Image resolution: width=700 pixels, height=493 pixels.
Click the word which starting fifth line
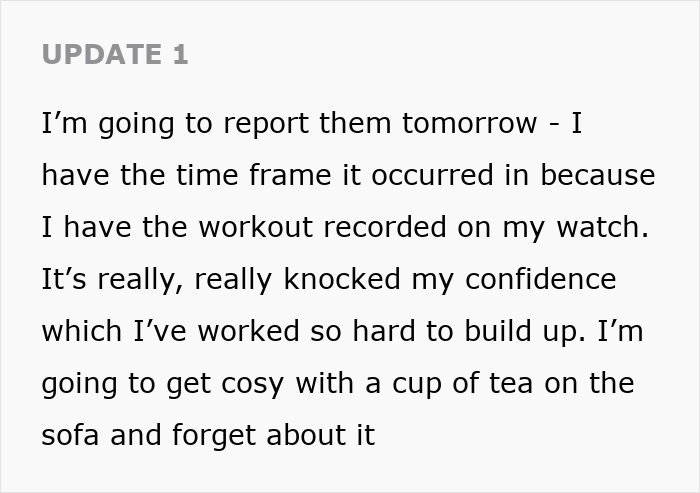click(x=80, y=331)
